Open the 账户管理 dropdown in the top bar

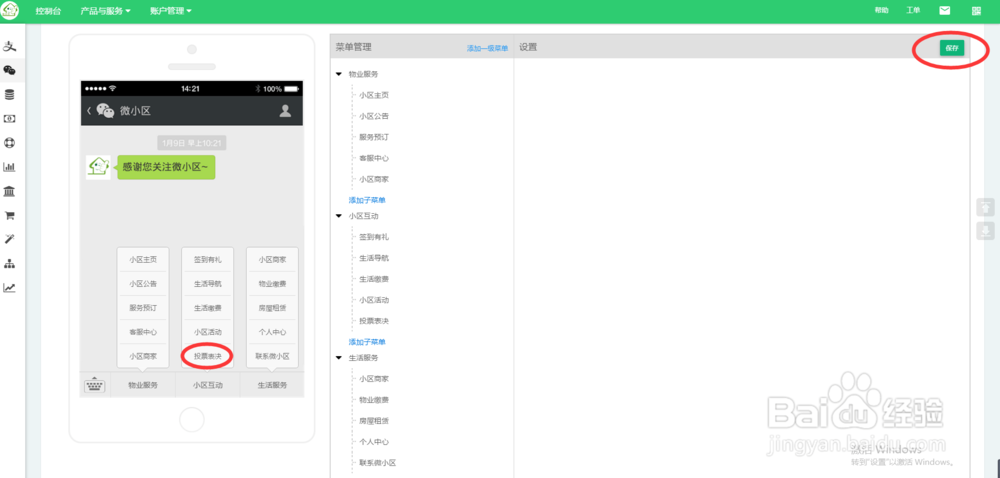170,11
